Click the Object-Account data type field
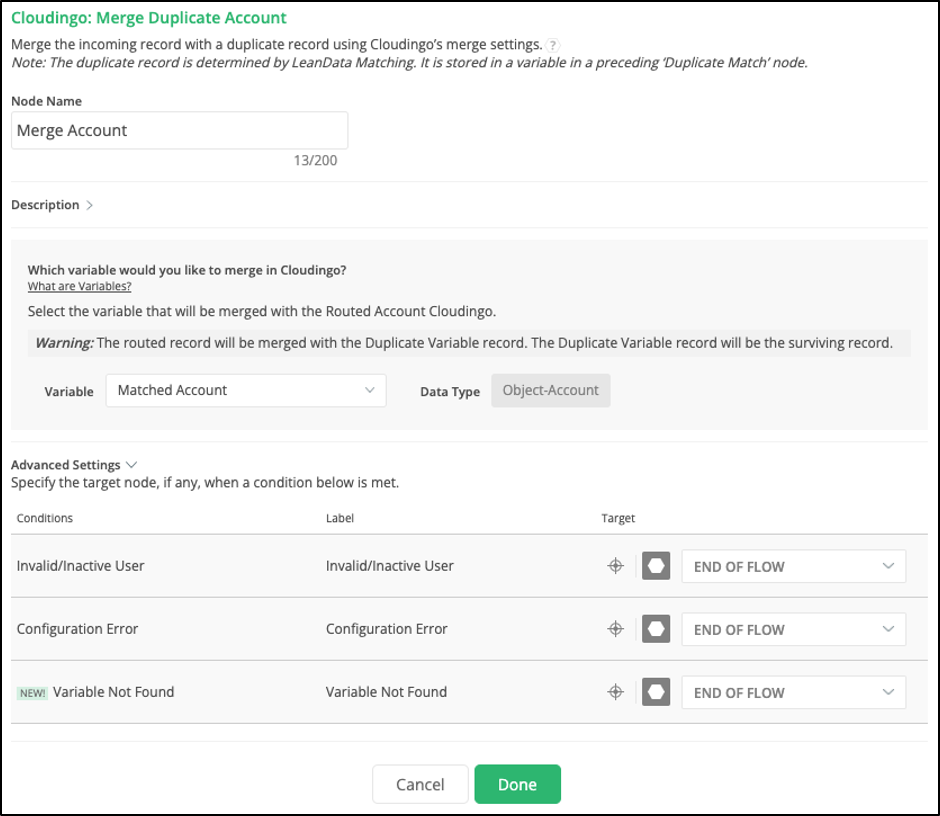This screenshot has height=816, width=940. [x=550, y=390]
